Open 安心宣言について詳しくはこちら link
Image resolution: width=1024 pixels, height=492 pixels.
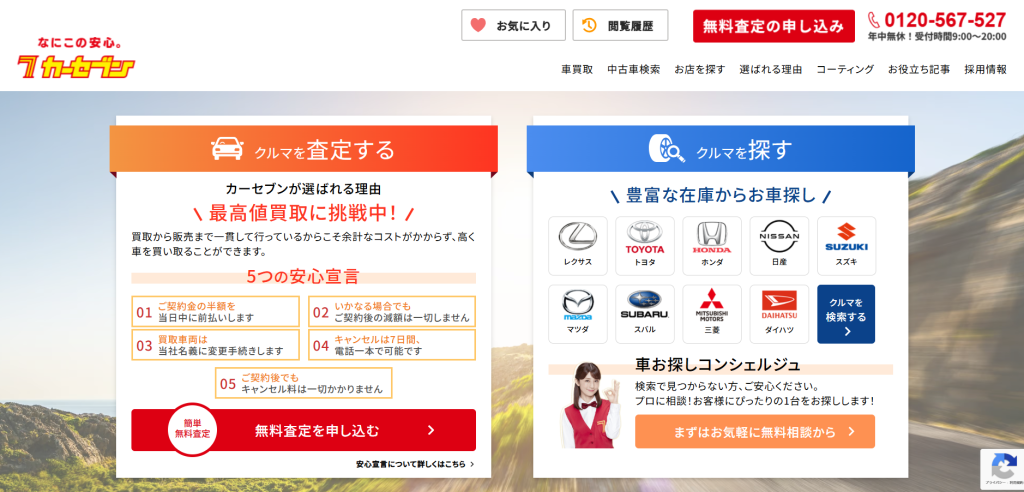tap(414, 464)
